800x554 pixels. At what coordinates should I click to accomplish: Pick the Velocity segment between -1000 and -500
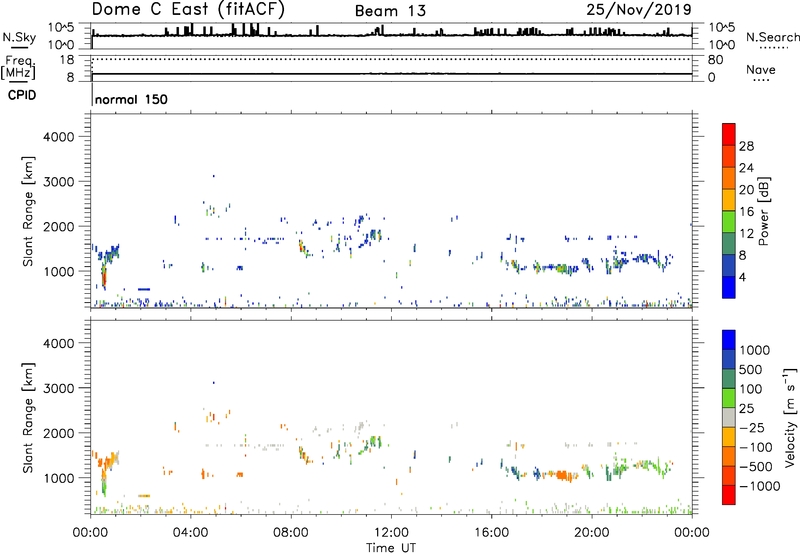729,475
